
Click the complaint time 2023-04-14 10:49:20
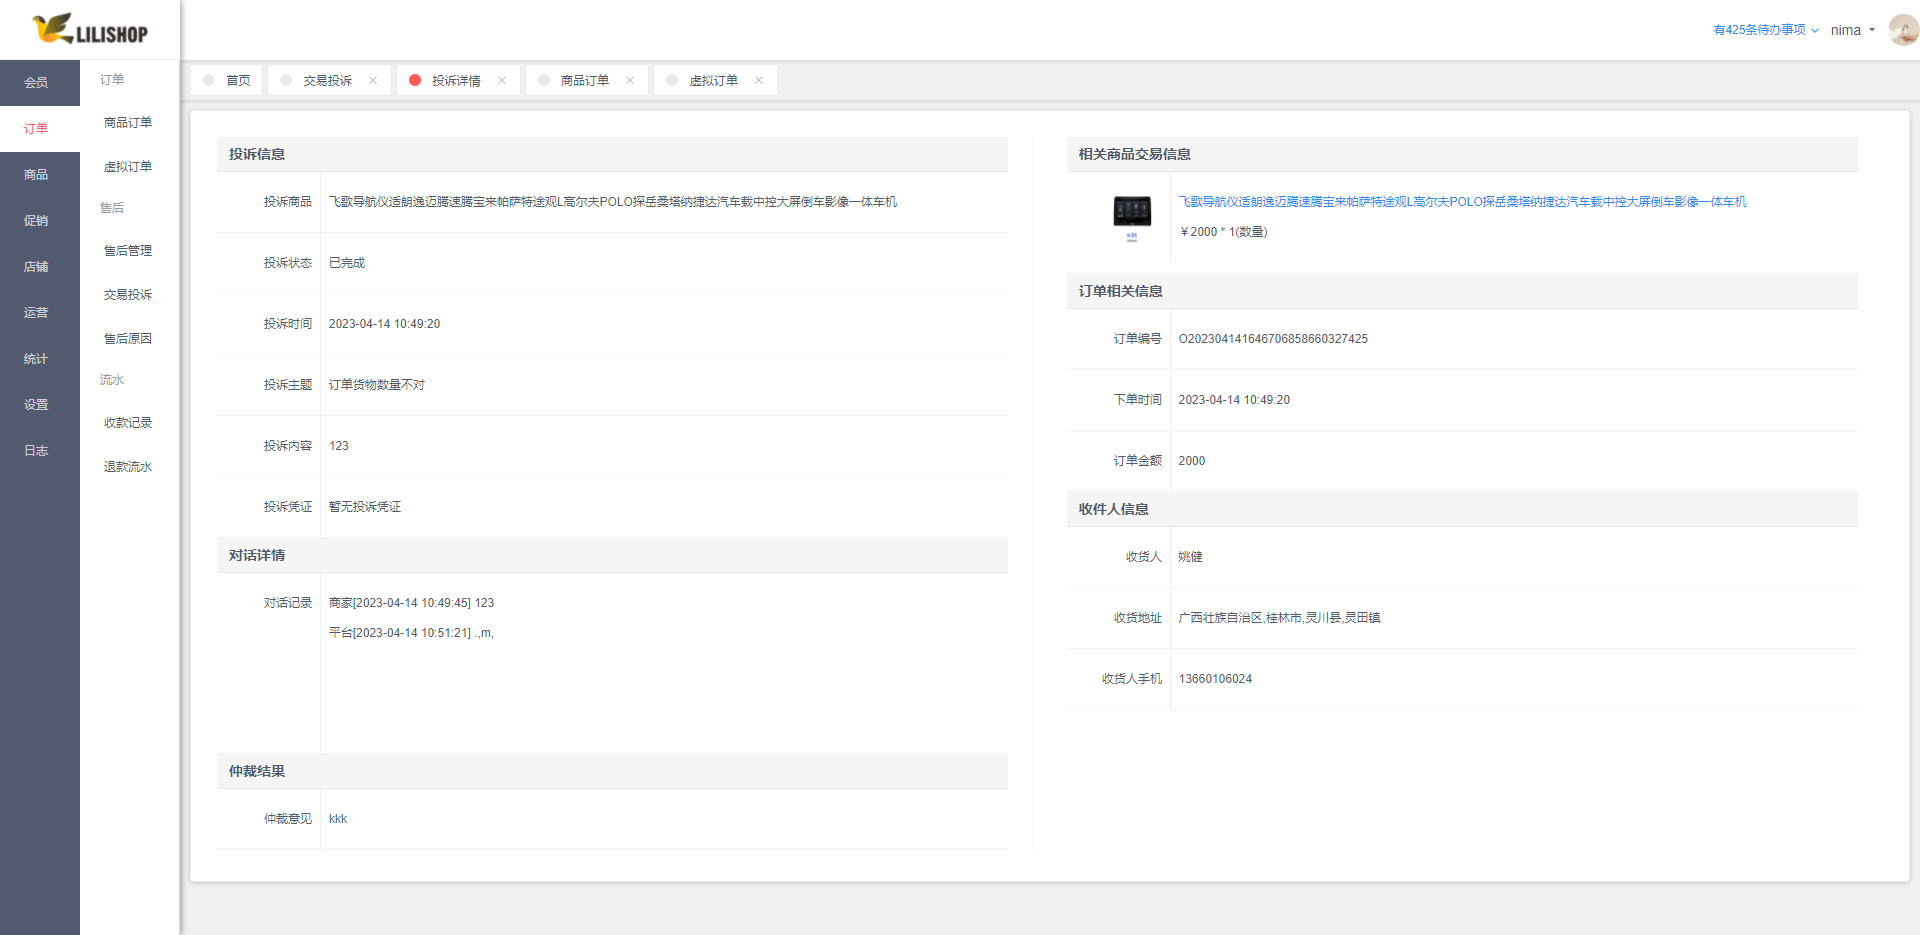click(x=384, y=324)
